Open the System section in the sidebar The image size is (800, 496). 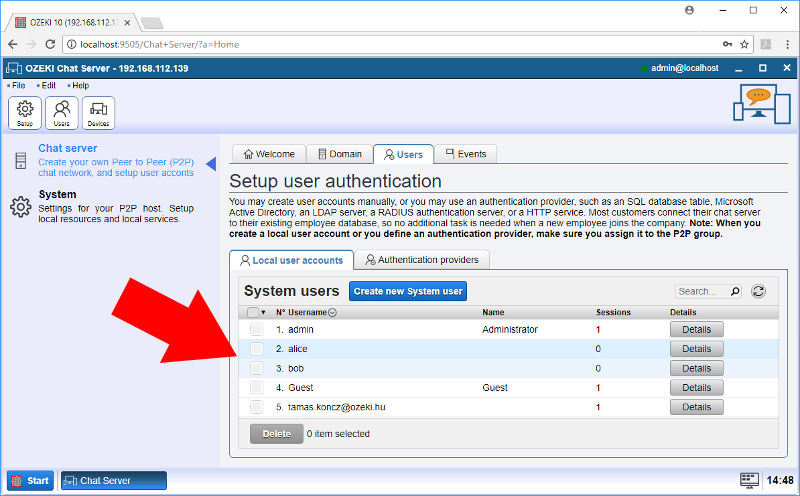click(57, 194)
